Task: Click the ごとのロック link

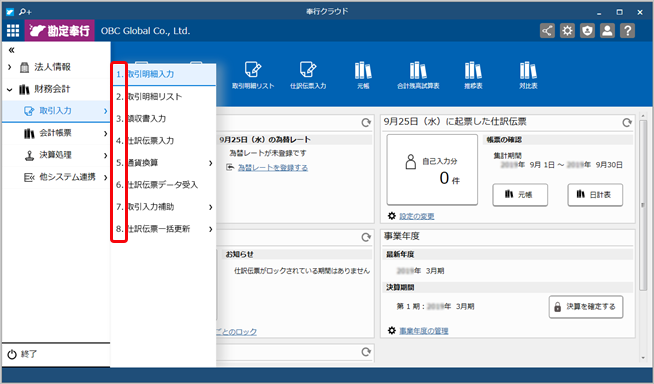Action: pos(236,332)
